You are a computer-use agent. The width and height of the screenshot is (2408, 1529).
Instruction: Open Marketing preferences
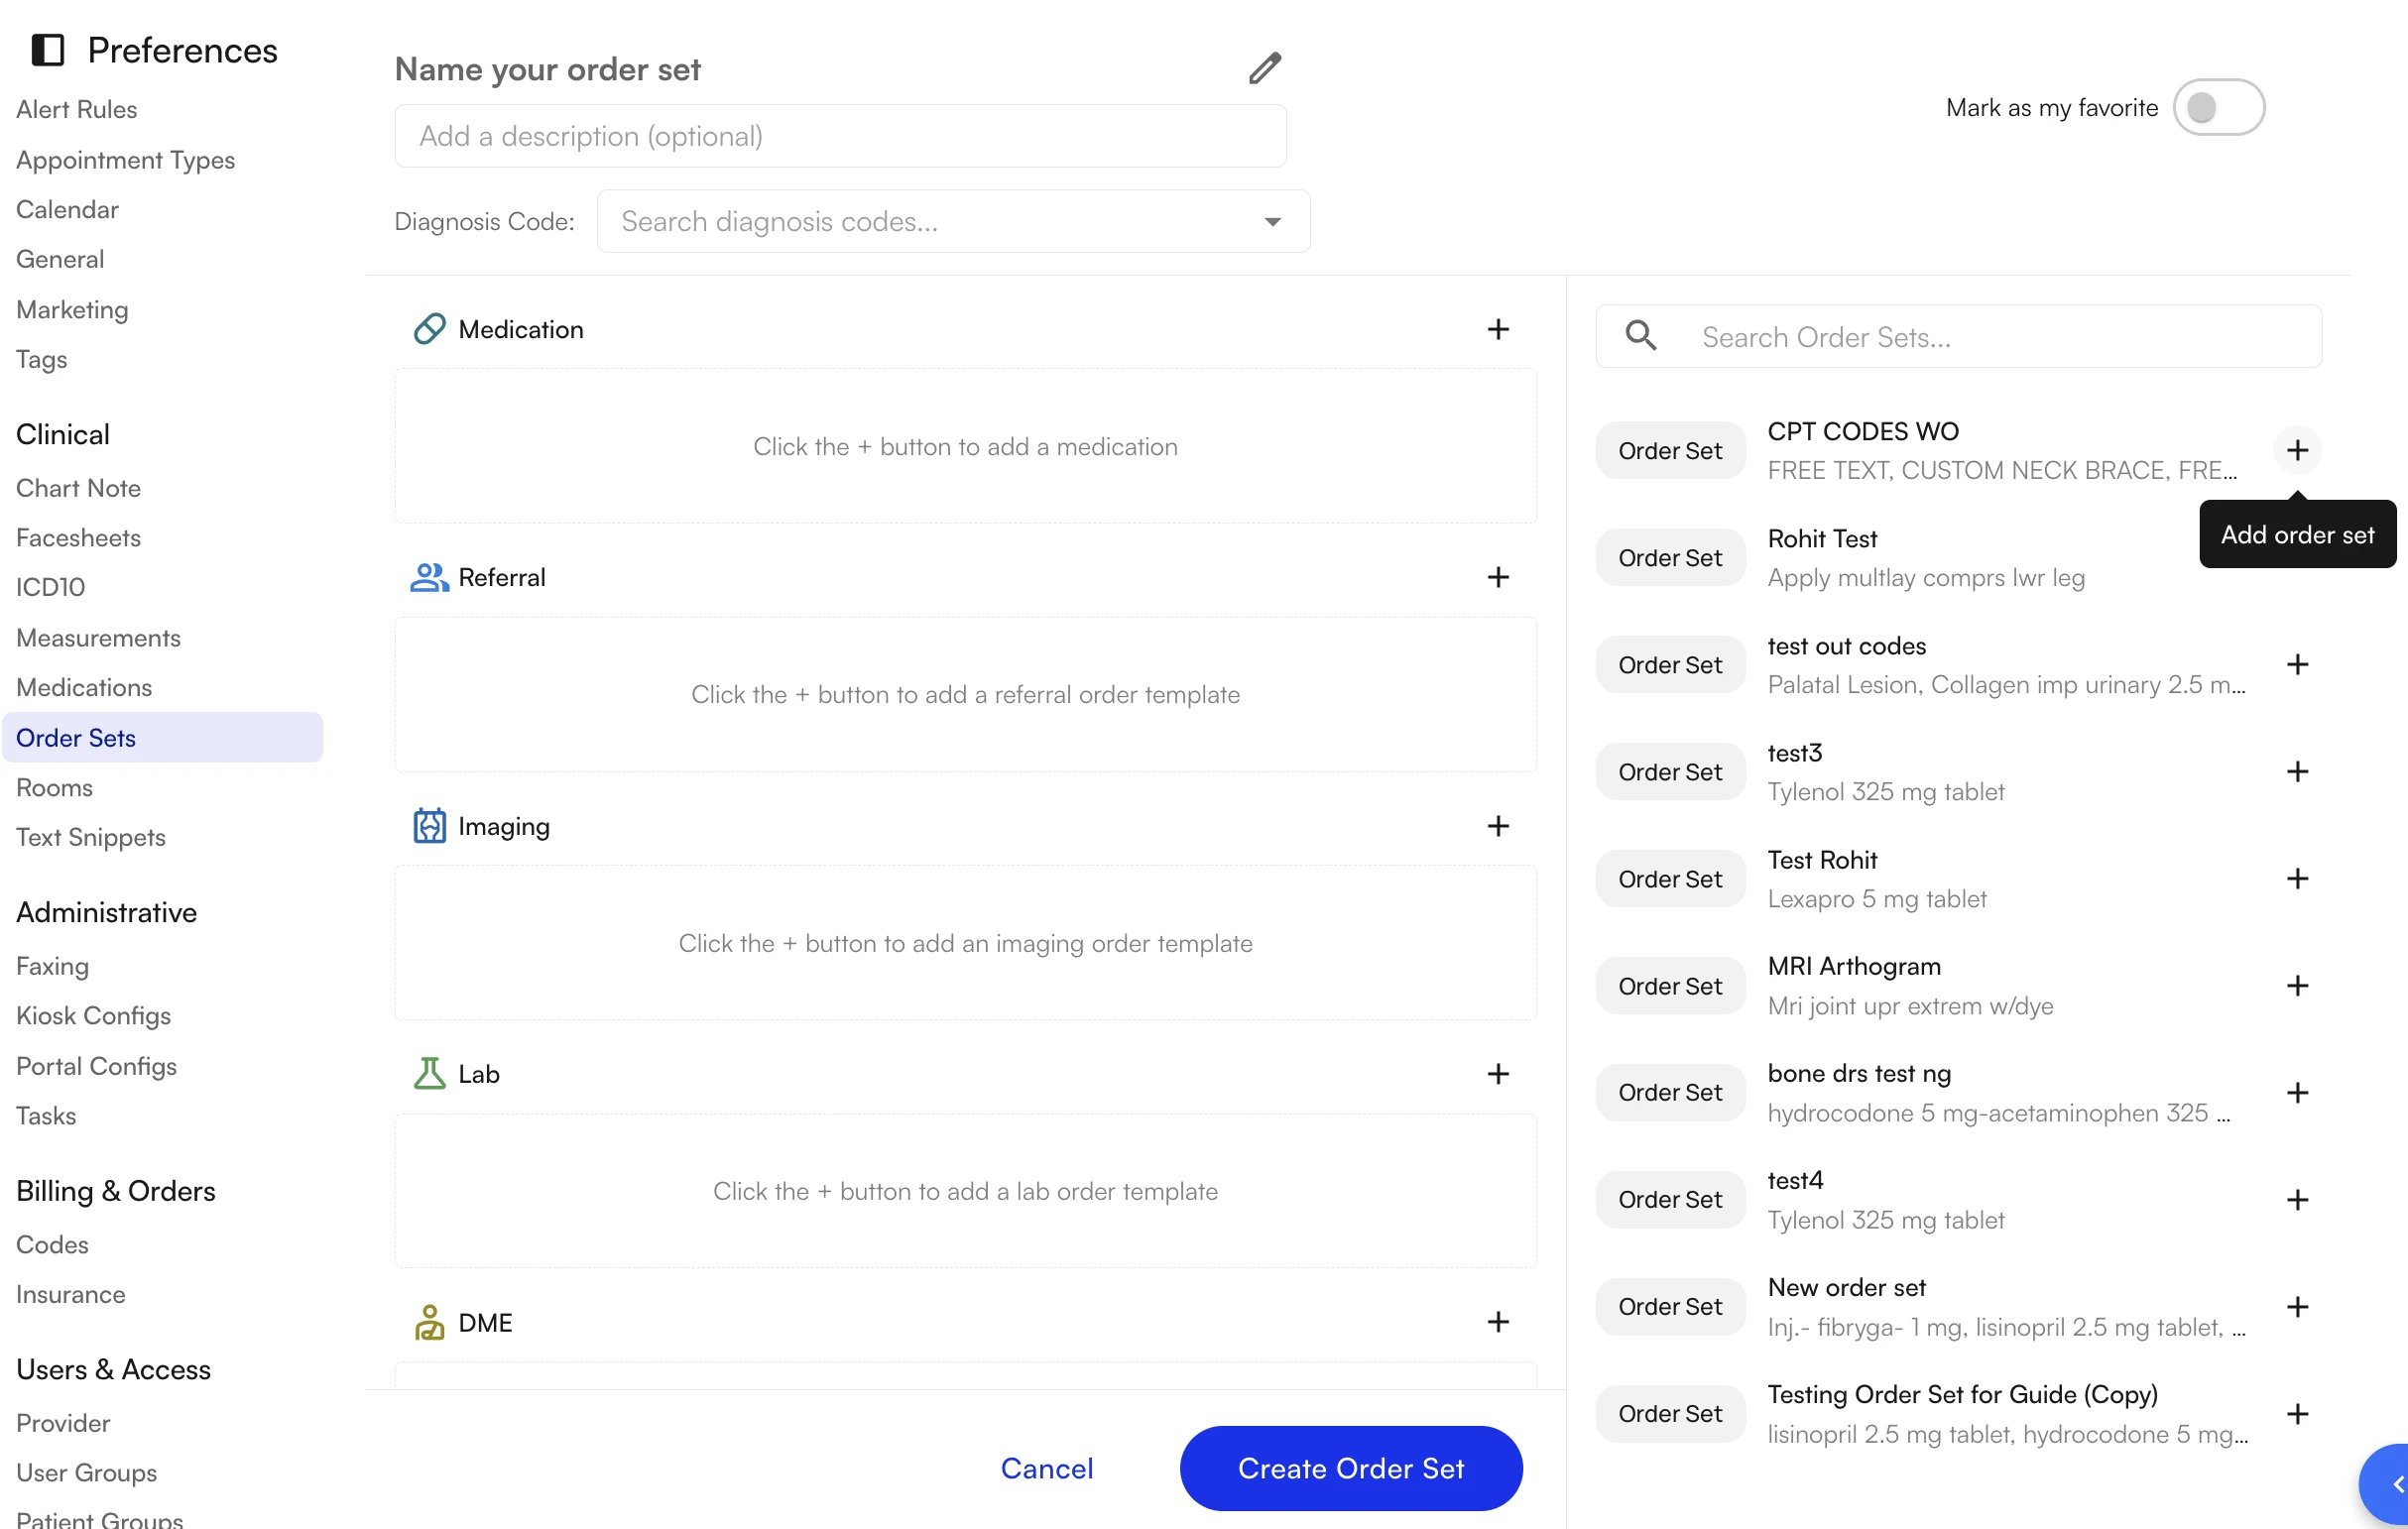click(x=72, y=309)
